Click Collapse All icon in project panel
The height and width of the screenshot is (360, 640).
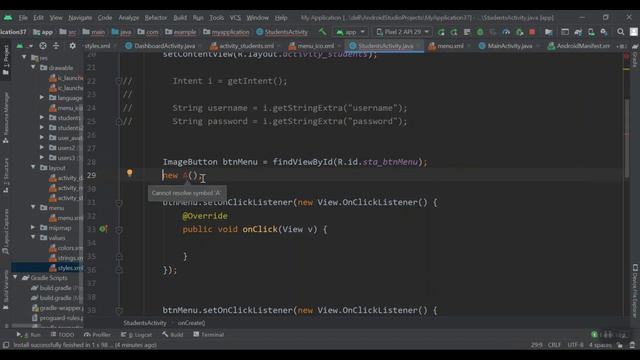(x=56, y=46)
